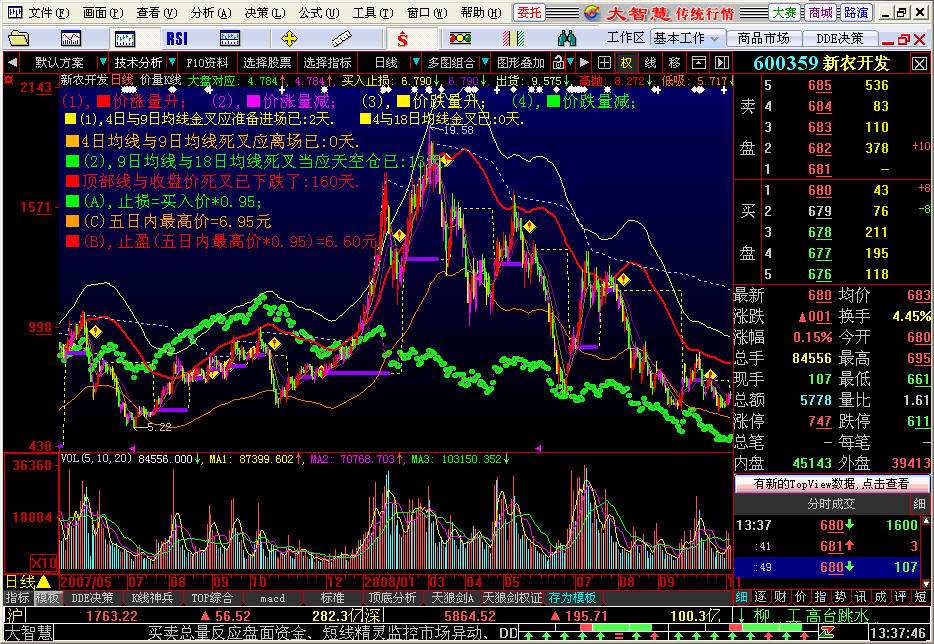
Task: Click the 委托 order button
Action: pos(529,13)
